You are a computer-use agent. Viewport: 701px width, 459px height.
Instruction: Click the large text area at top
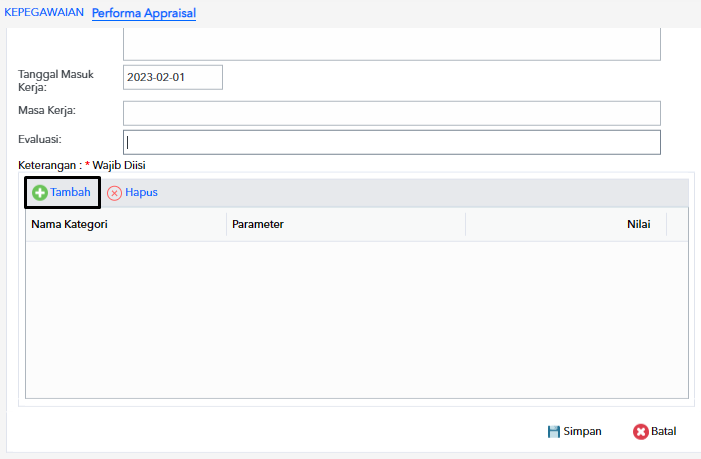(x=392, y=44)
